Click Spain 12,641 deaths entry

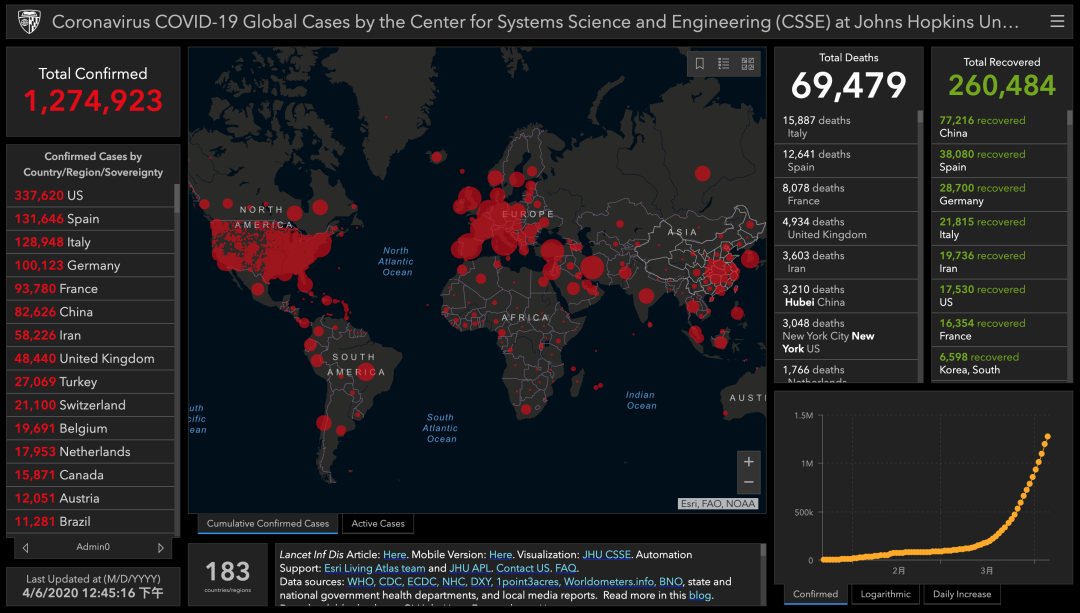pyautogui.click(x=846, y=160)
